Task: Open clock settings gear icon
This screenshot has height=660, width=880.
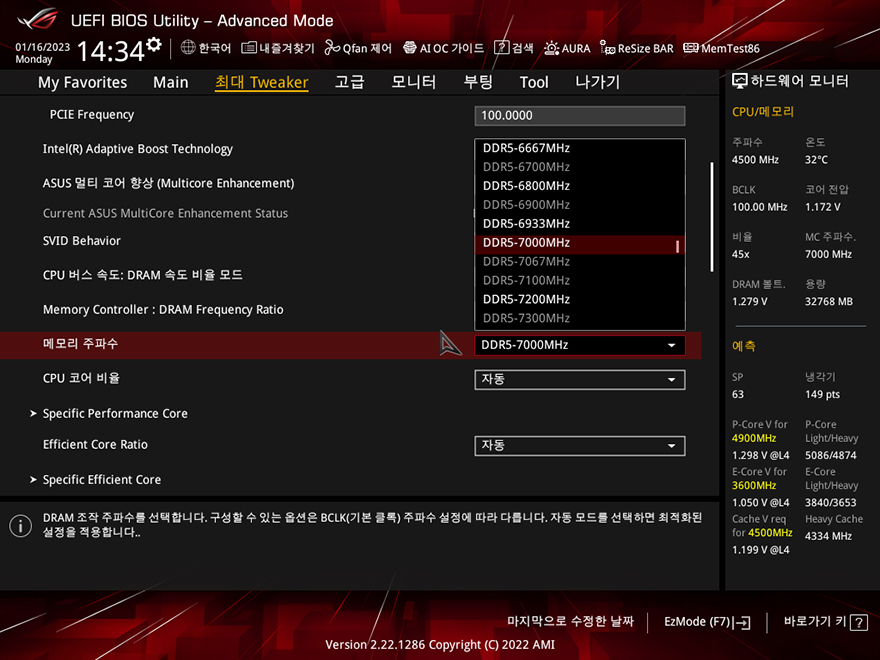Action: coord(153,45)
